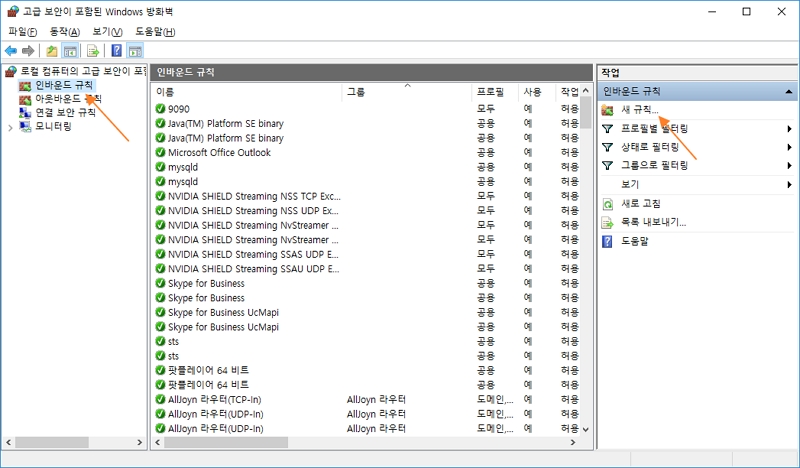
Task: Select the Microsoft Office Outlook rule
Action: pos(366,152)
